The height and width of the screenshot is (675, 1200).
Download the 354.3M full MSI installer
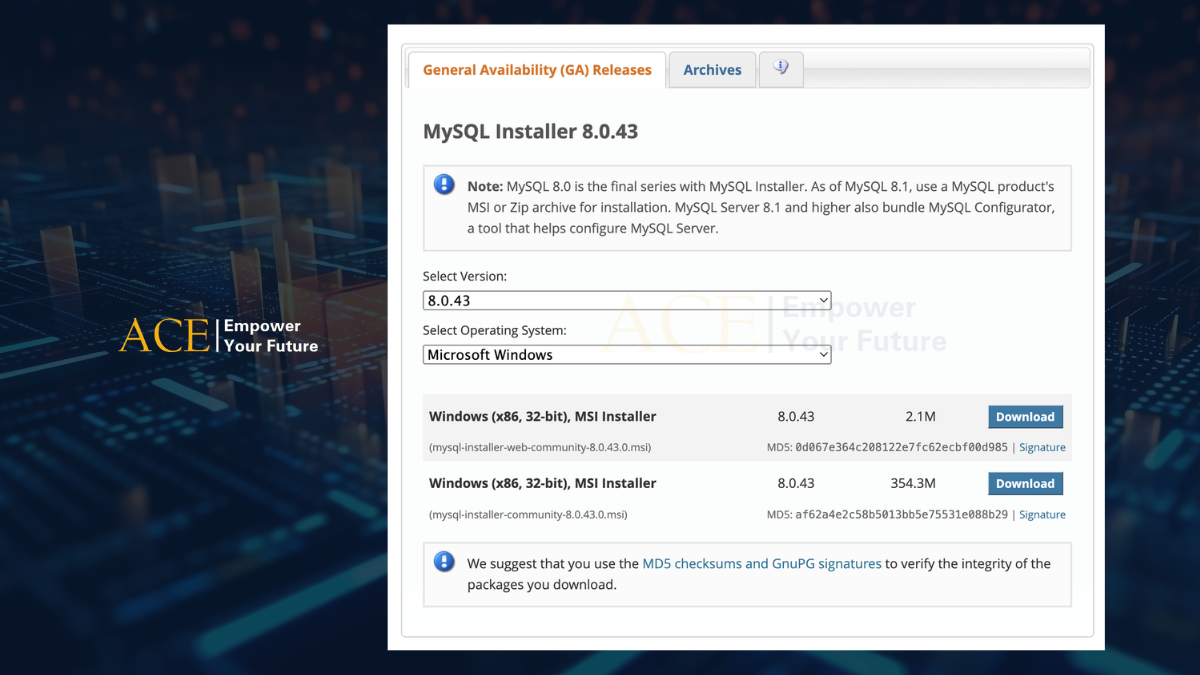(1025, 484)
